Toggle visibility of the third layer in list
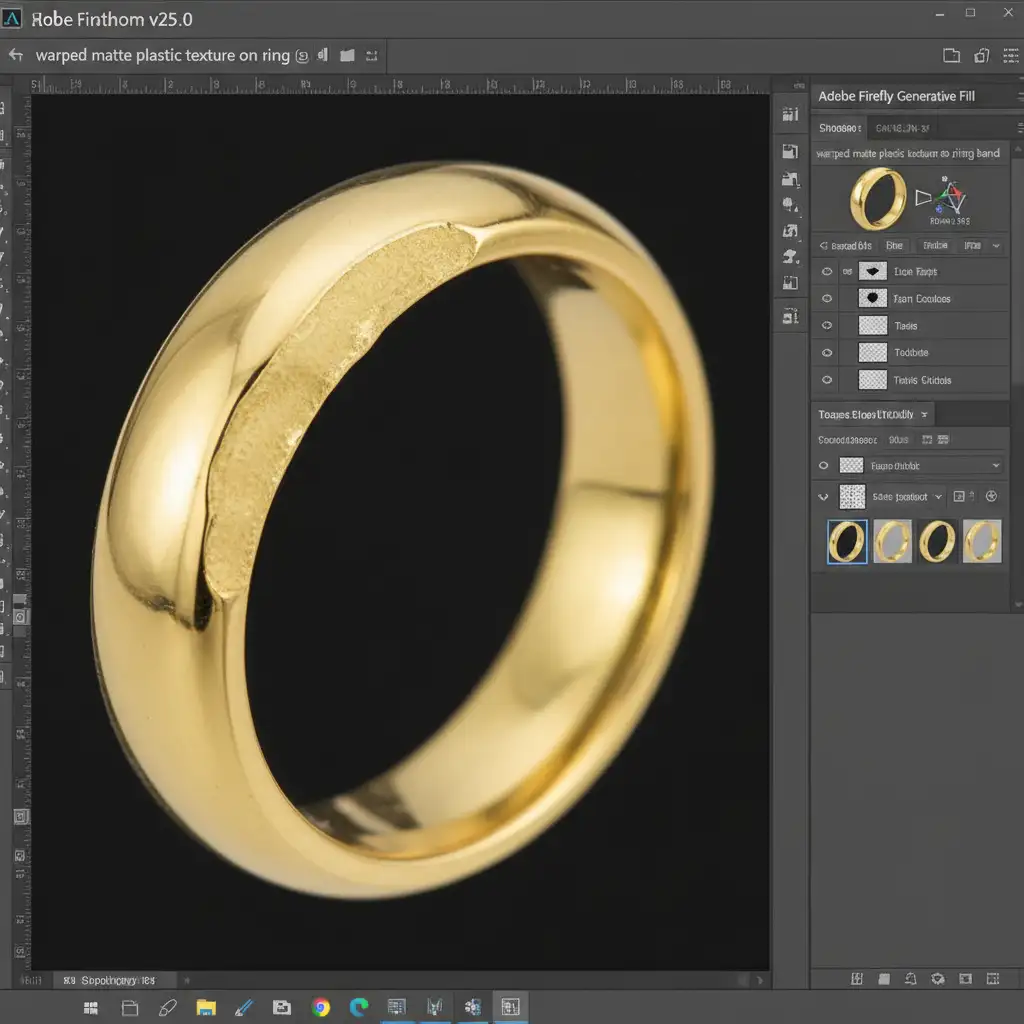 click(826, 326)
